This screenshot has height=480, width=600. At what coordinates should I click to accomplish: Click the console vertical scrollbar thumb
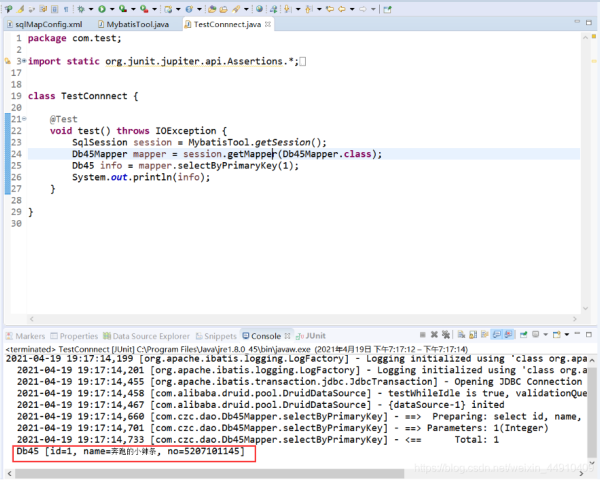592,412
